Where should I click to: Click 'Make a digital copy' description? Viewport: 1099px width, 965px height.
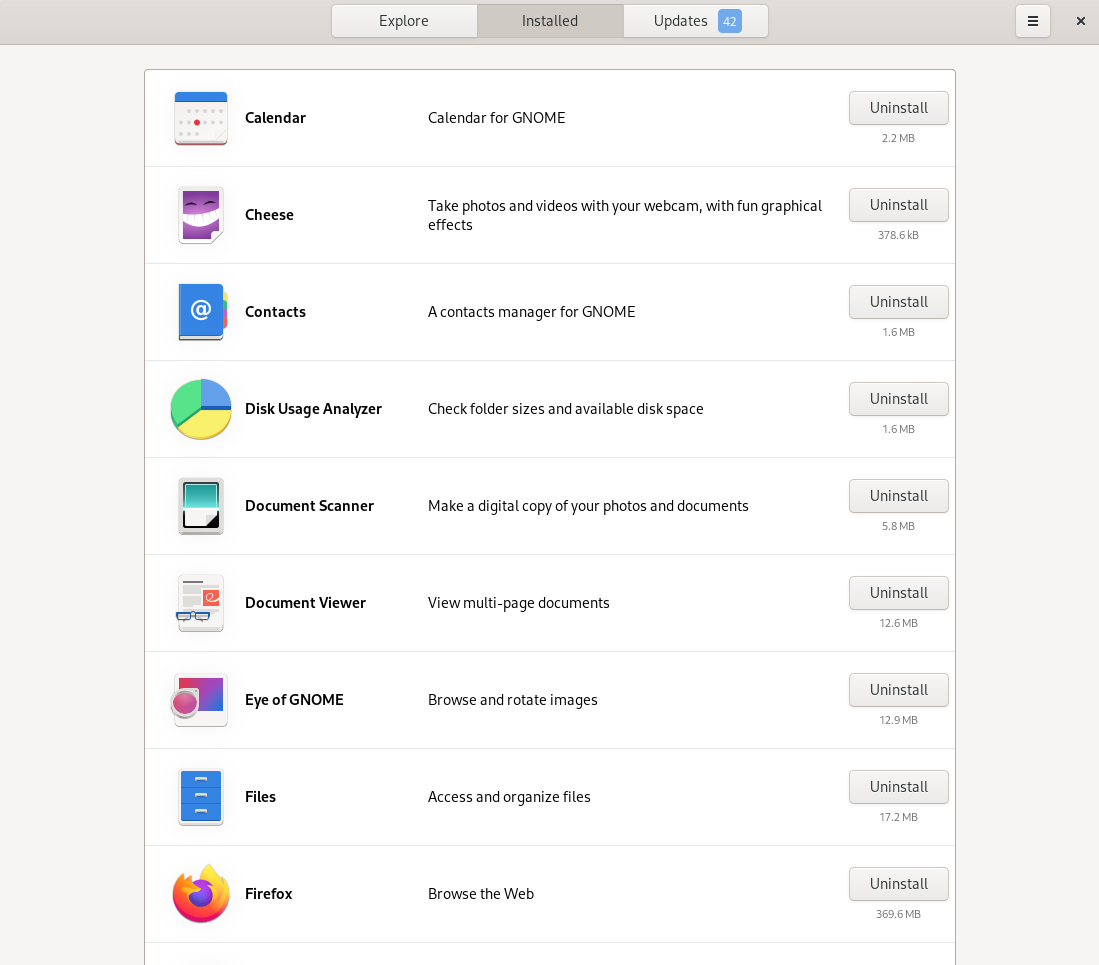click(587, 506)
